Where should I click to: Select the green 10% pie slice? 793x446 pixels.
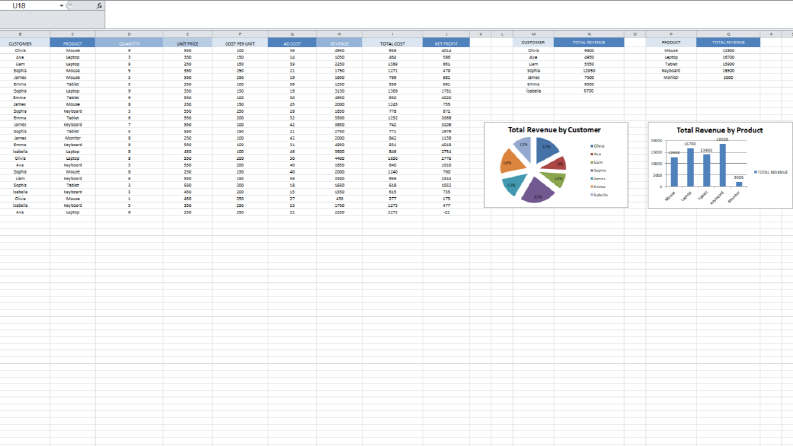(555, 178)
